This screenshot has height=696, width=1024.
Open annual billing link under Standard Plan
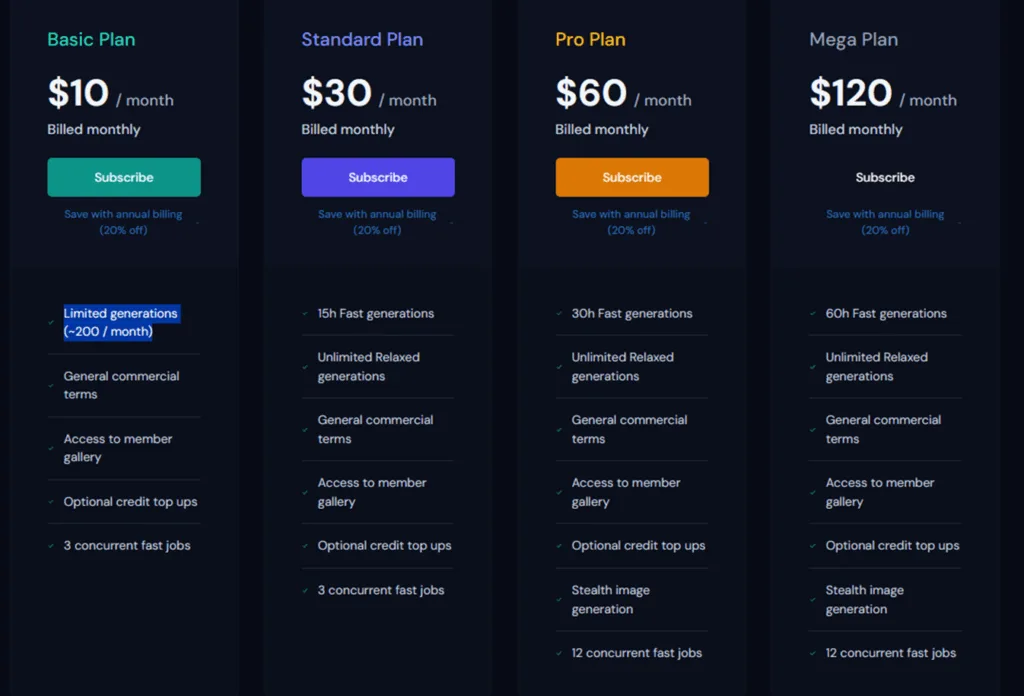point(377,222)
